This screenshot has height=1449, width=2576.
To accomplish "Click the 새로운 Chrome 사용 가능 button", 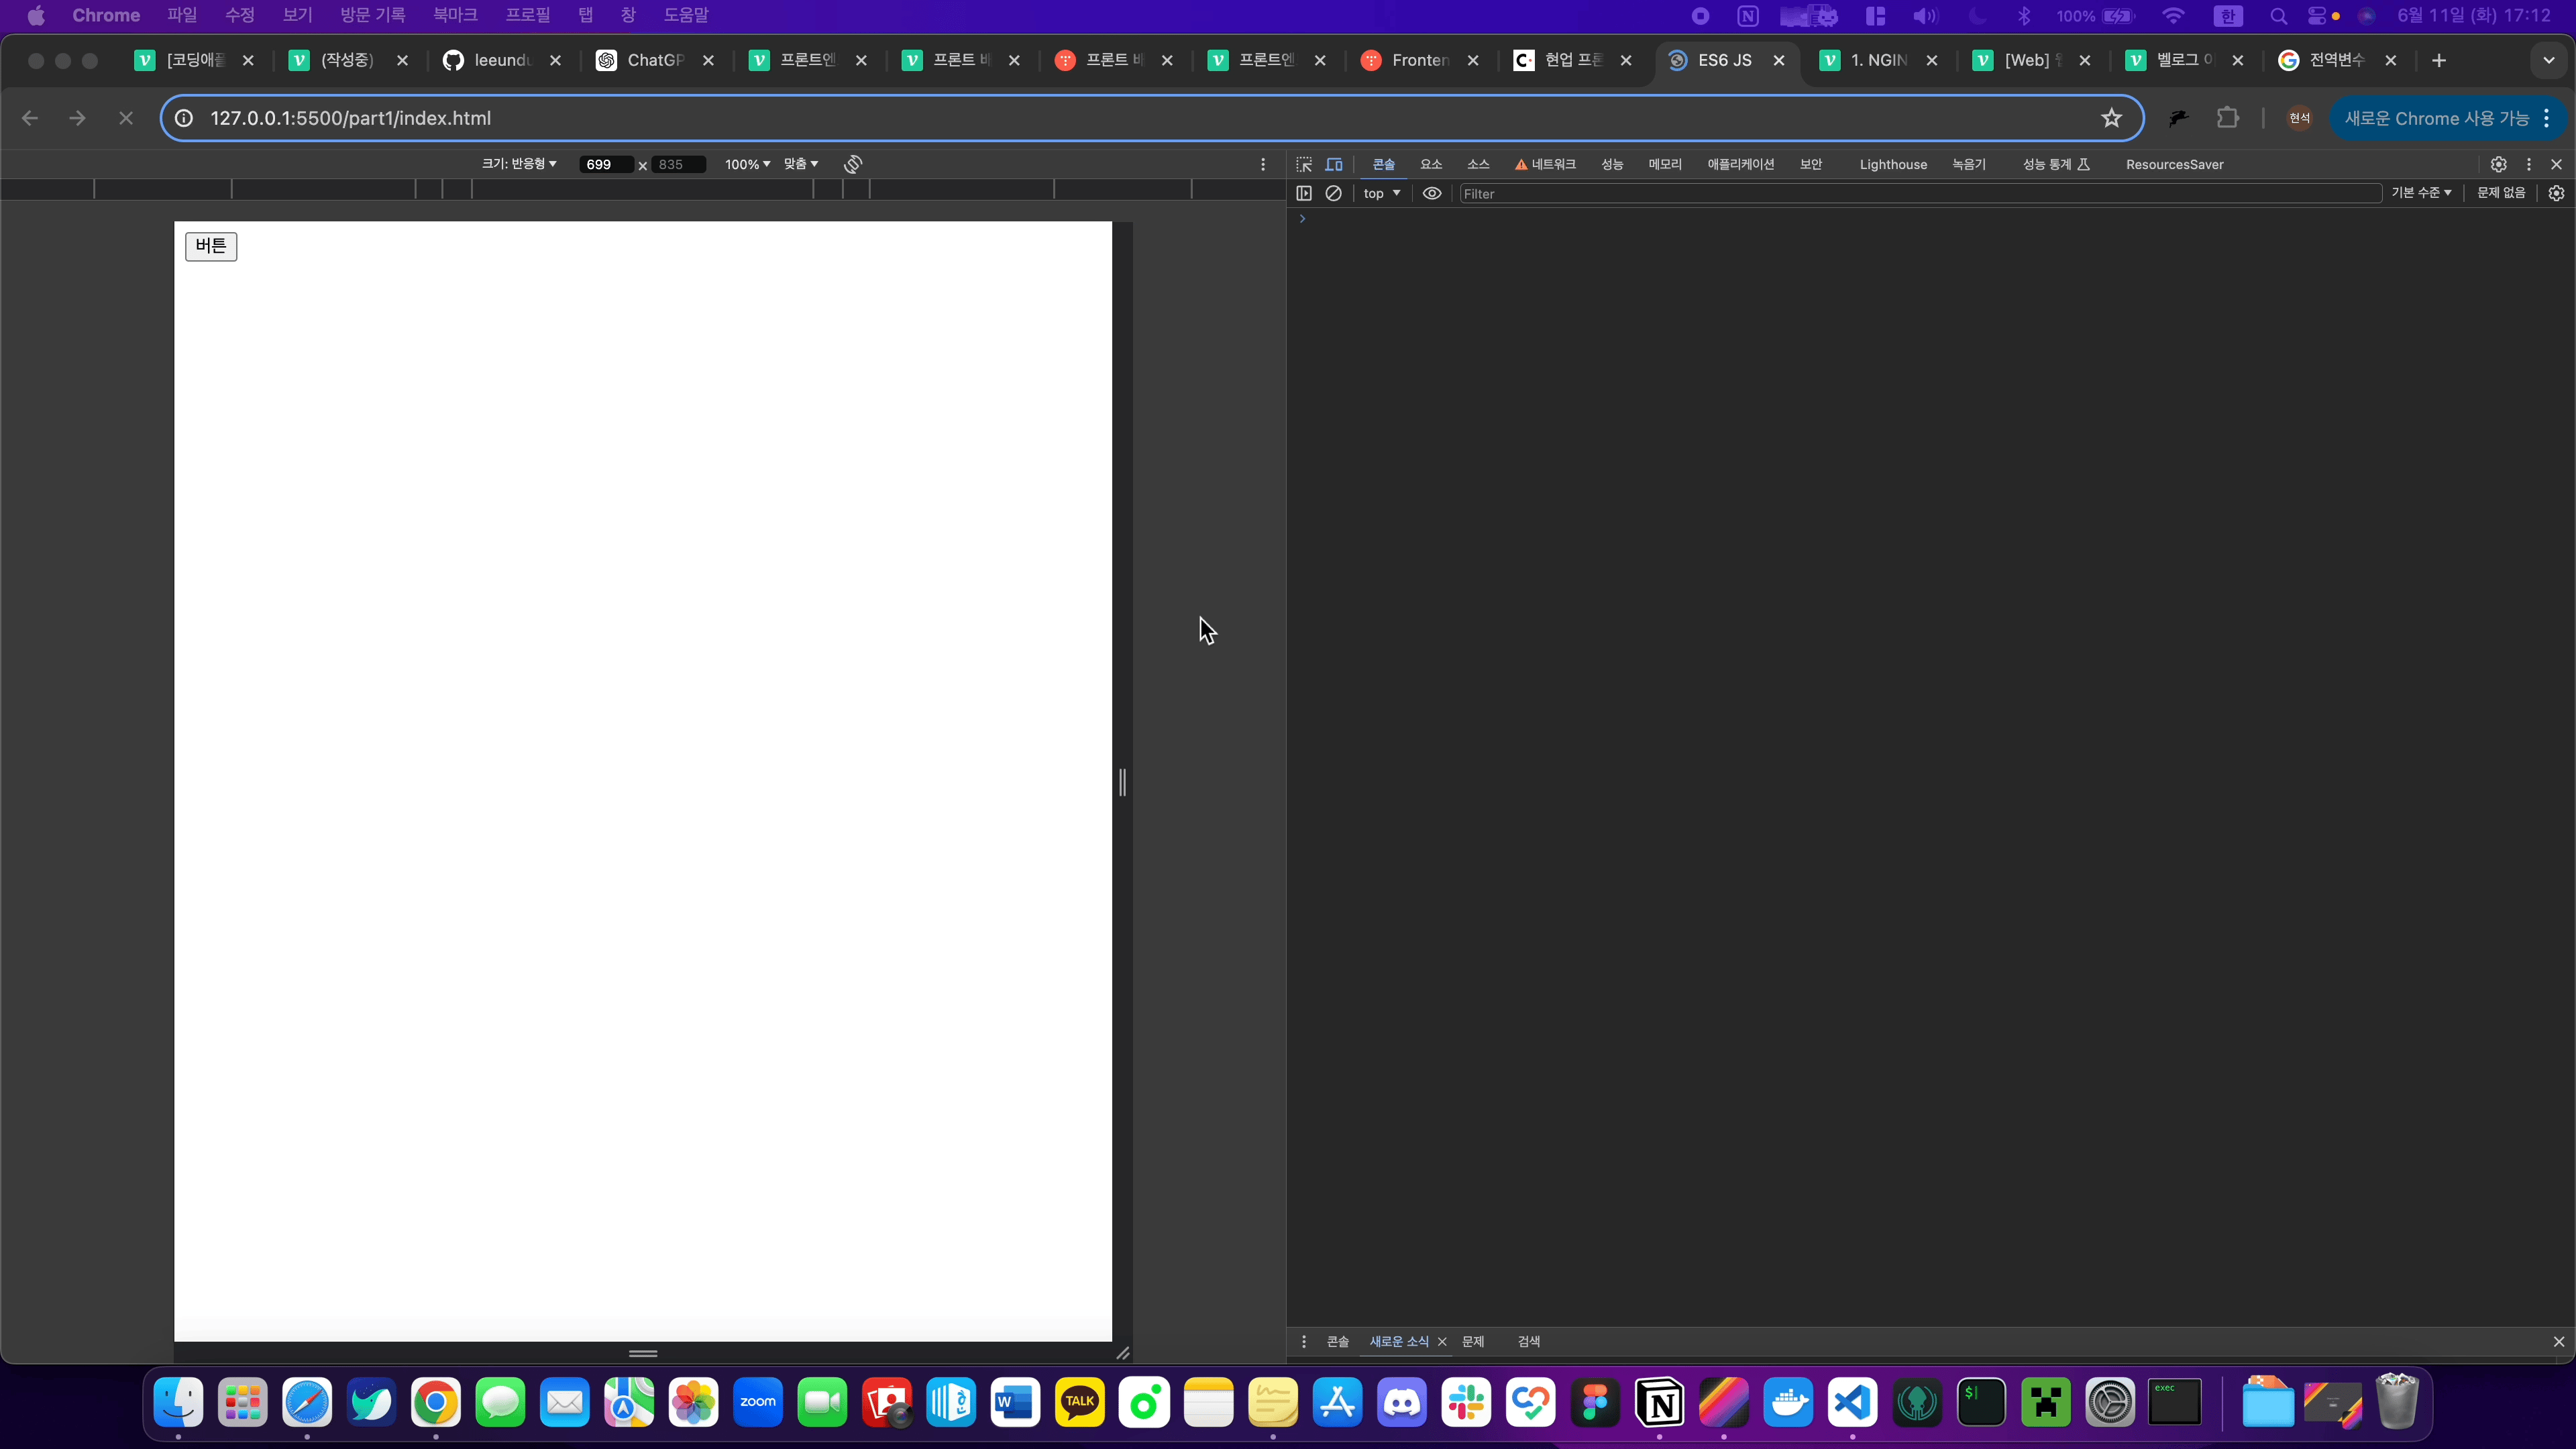I will [x=2436, y=118].
